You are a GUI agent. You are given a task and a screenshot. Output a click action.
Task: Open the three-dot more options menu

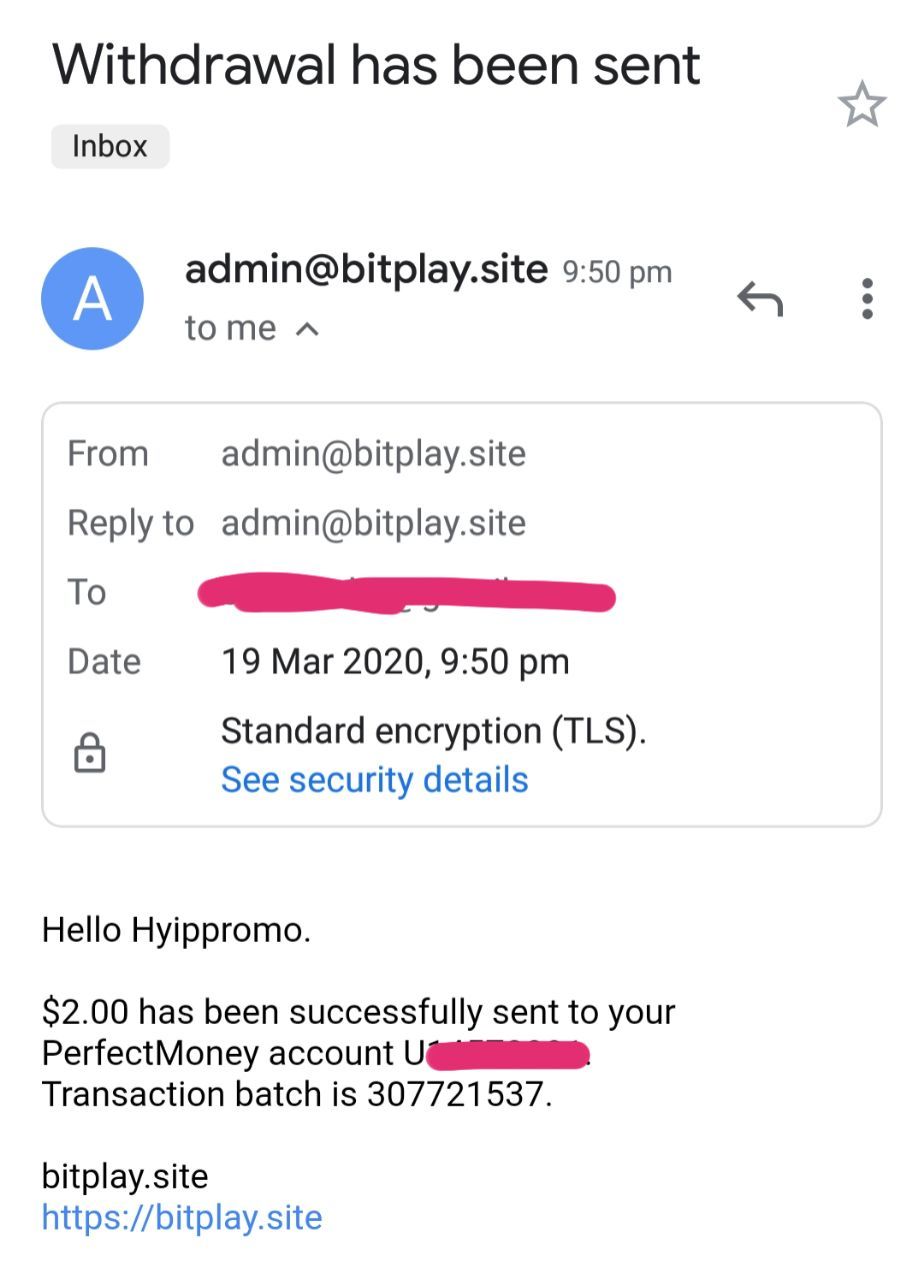(x=866, y=298)
